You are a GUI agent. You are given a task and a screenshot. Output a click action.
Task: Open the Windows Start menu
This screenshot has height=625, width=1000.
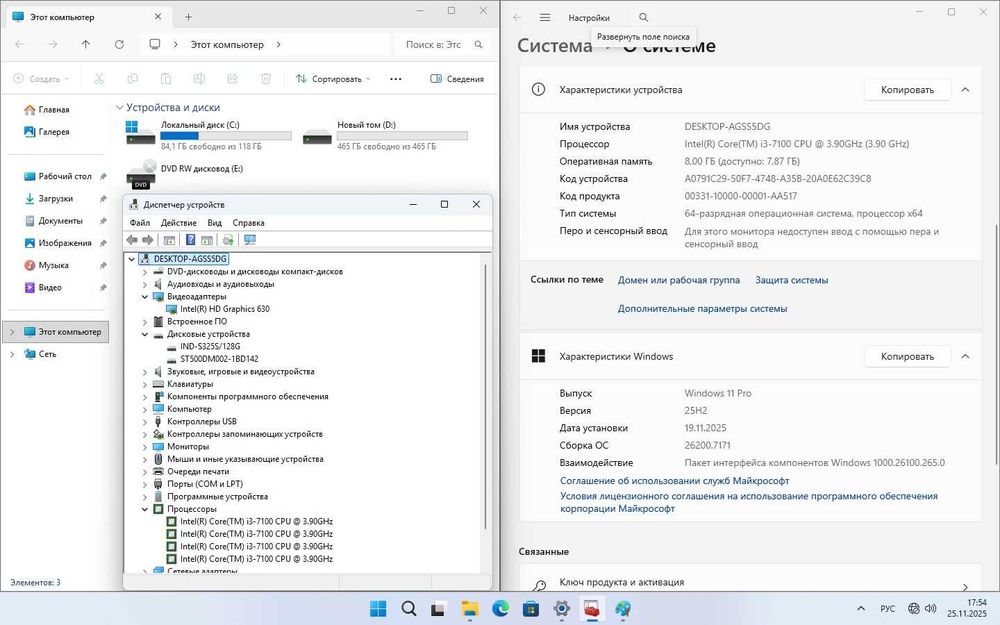click(x=378, y=608)
